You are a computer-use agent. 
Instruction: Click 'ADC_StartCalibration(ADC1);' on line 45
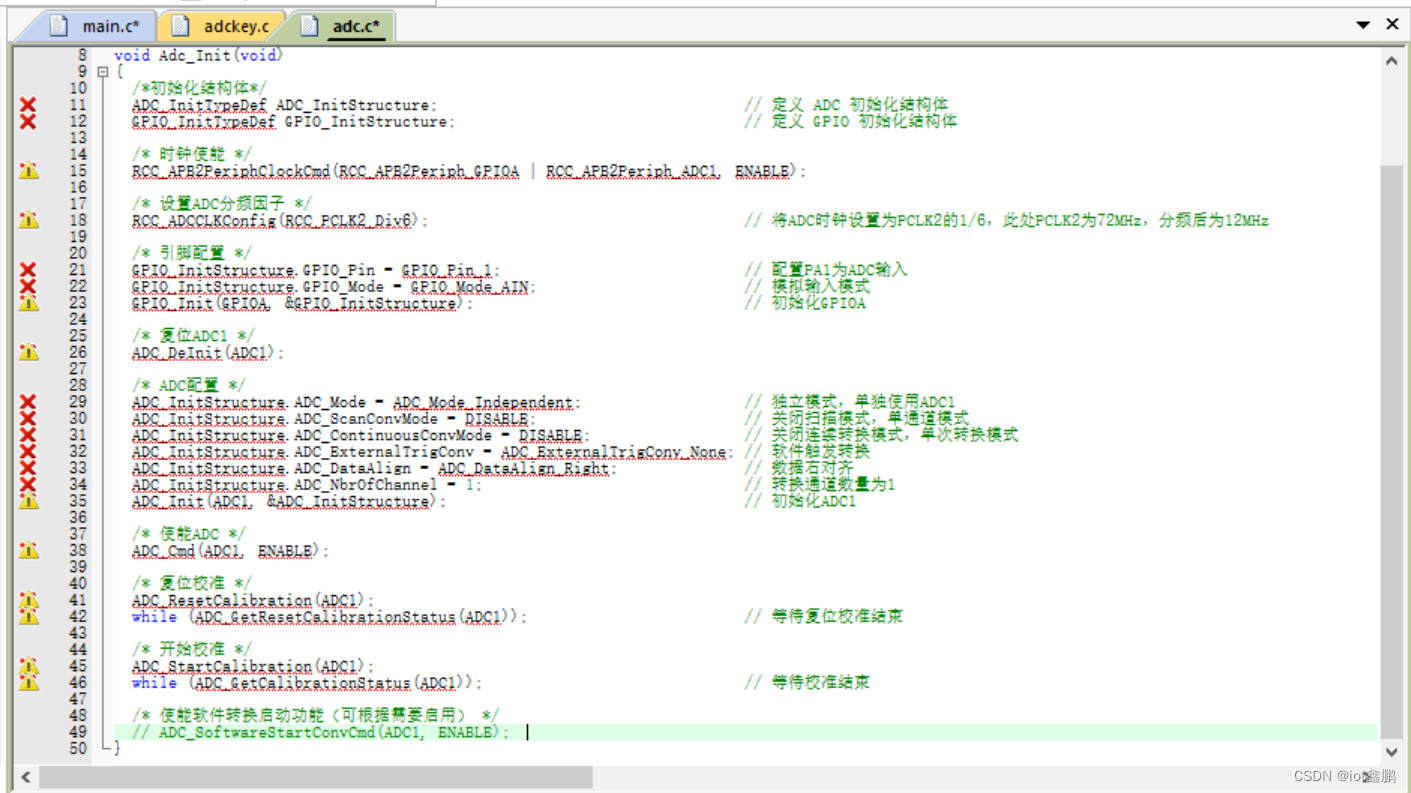tap(253, 667)
